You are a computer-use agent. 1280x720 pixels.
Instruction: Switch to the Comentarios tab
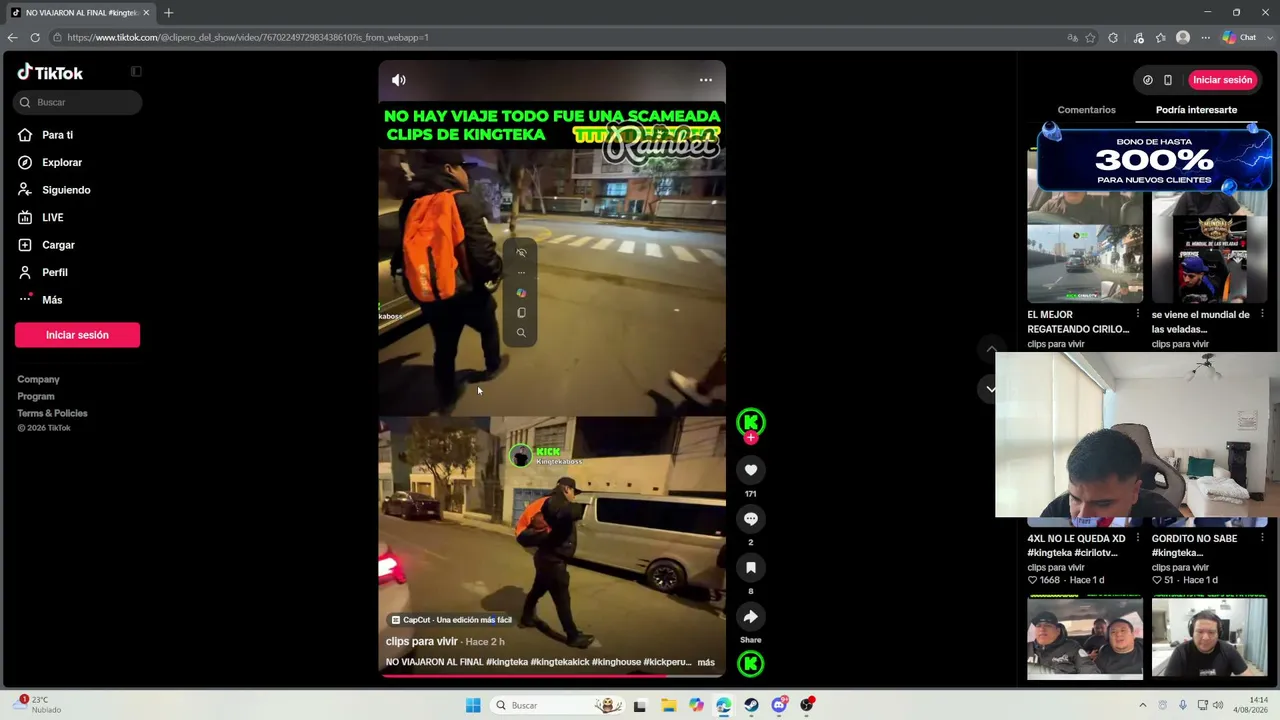coord(1086,110)
